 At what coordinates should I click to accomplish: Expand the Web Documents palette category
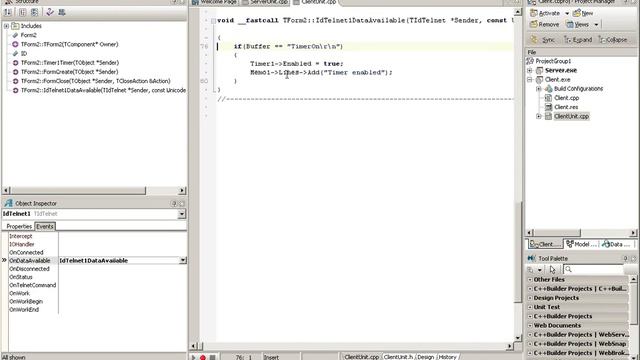530,325
